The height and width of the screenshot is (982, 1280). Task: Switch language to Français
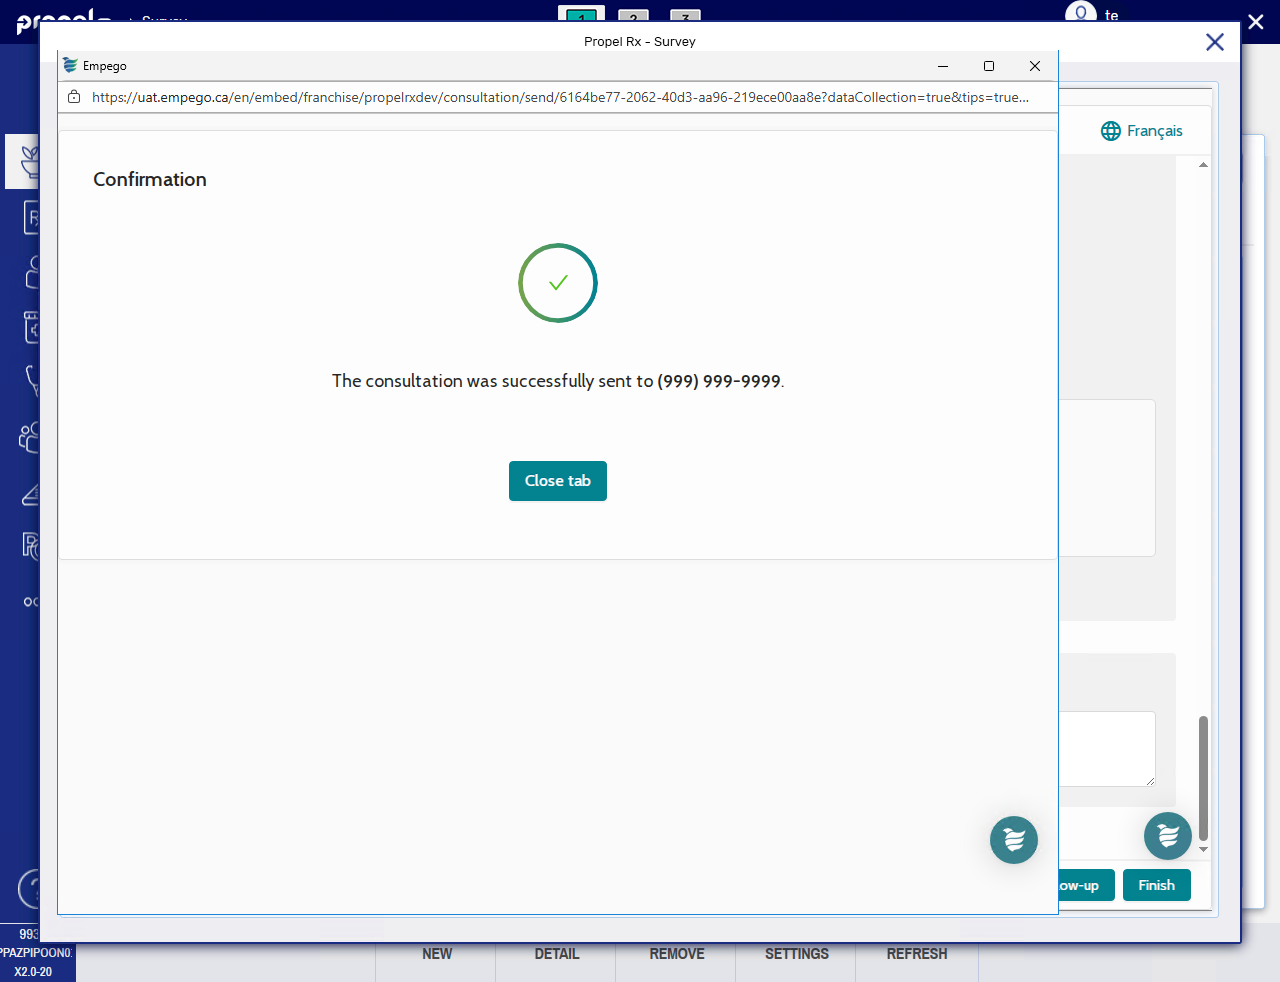(1154, 131)
